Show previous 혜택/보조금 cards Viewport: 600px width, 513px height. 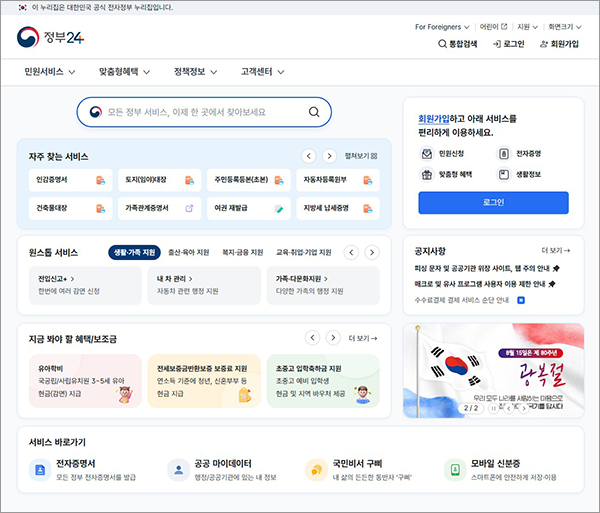point(312,338)
